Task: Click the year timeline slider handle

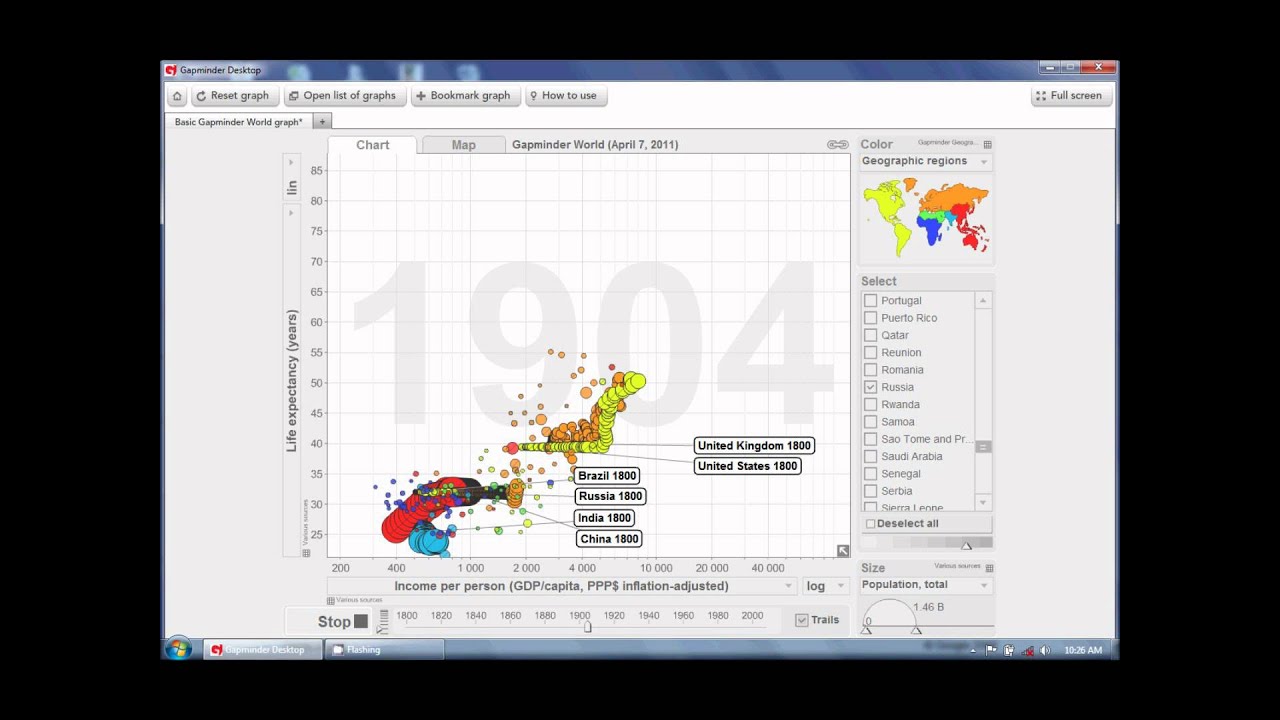Action: [588, 627]
